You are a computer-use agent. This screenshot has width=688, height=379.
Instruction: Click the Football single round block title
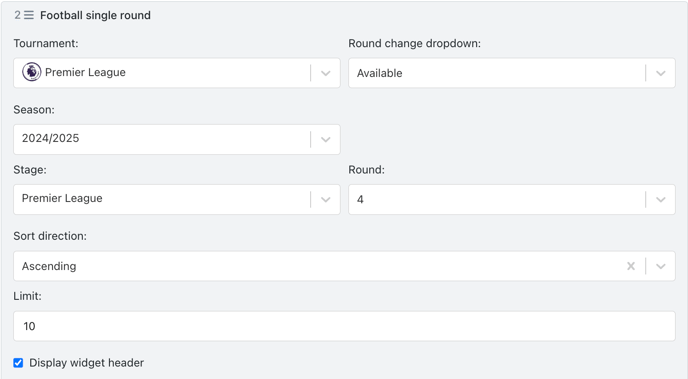(95, 15)
